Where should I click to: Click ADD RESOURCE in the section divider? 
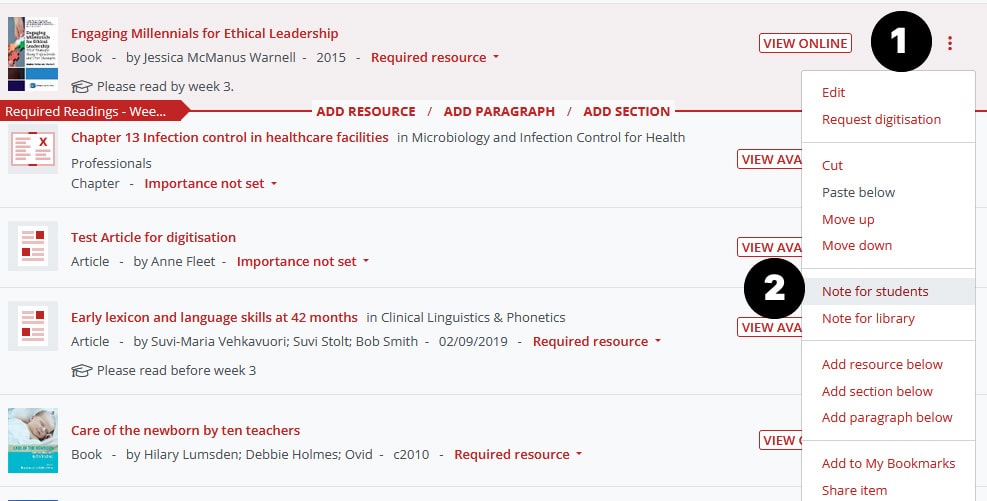(366, 112)
